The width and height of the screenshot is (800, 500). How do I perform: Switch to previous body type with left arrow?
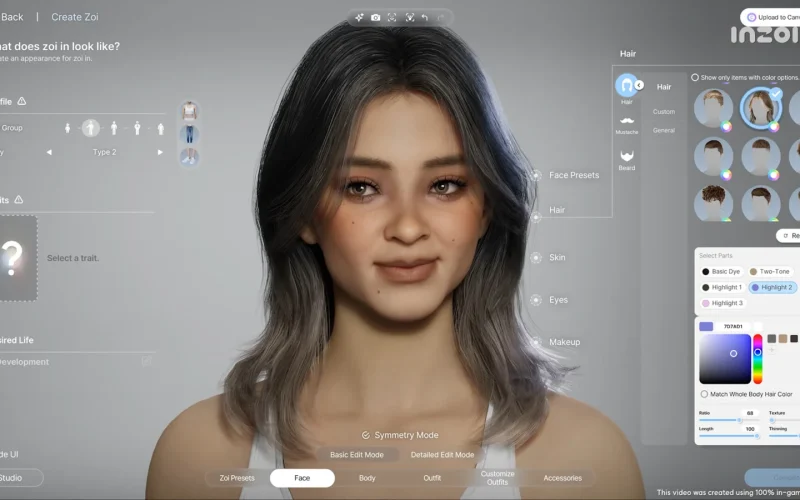tap(49, 152)
